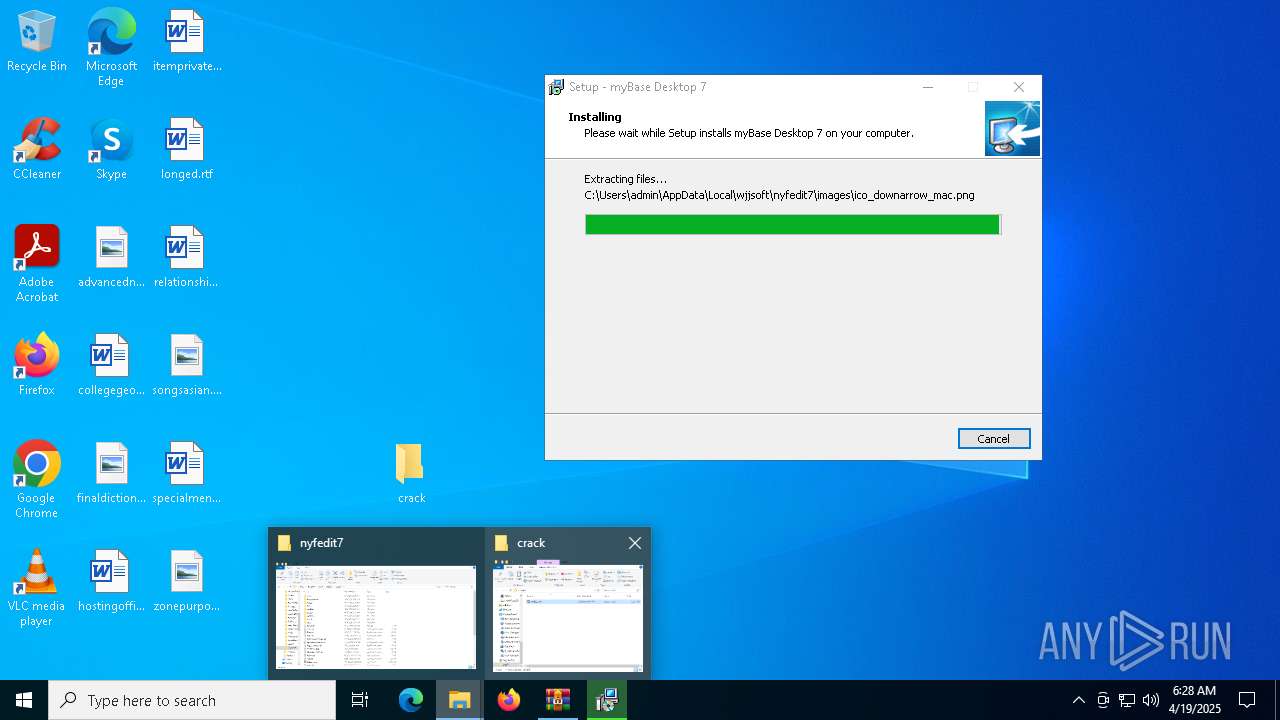Open Task View from the taskbar
Screen dimensions: 1280x720
tap(360, 700)
